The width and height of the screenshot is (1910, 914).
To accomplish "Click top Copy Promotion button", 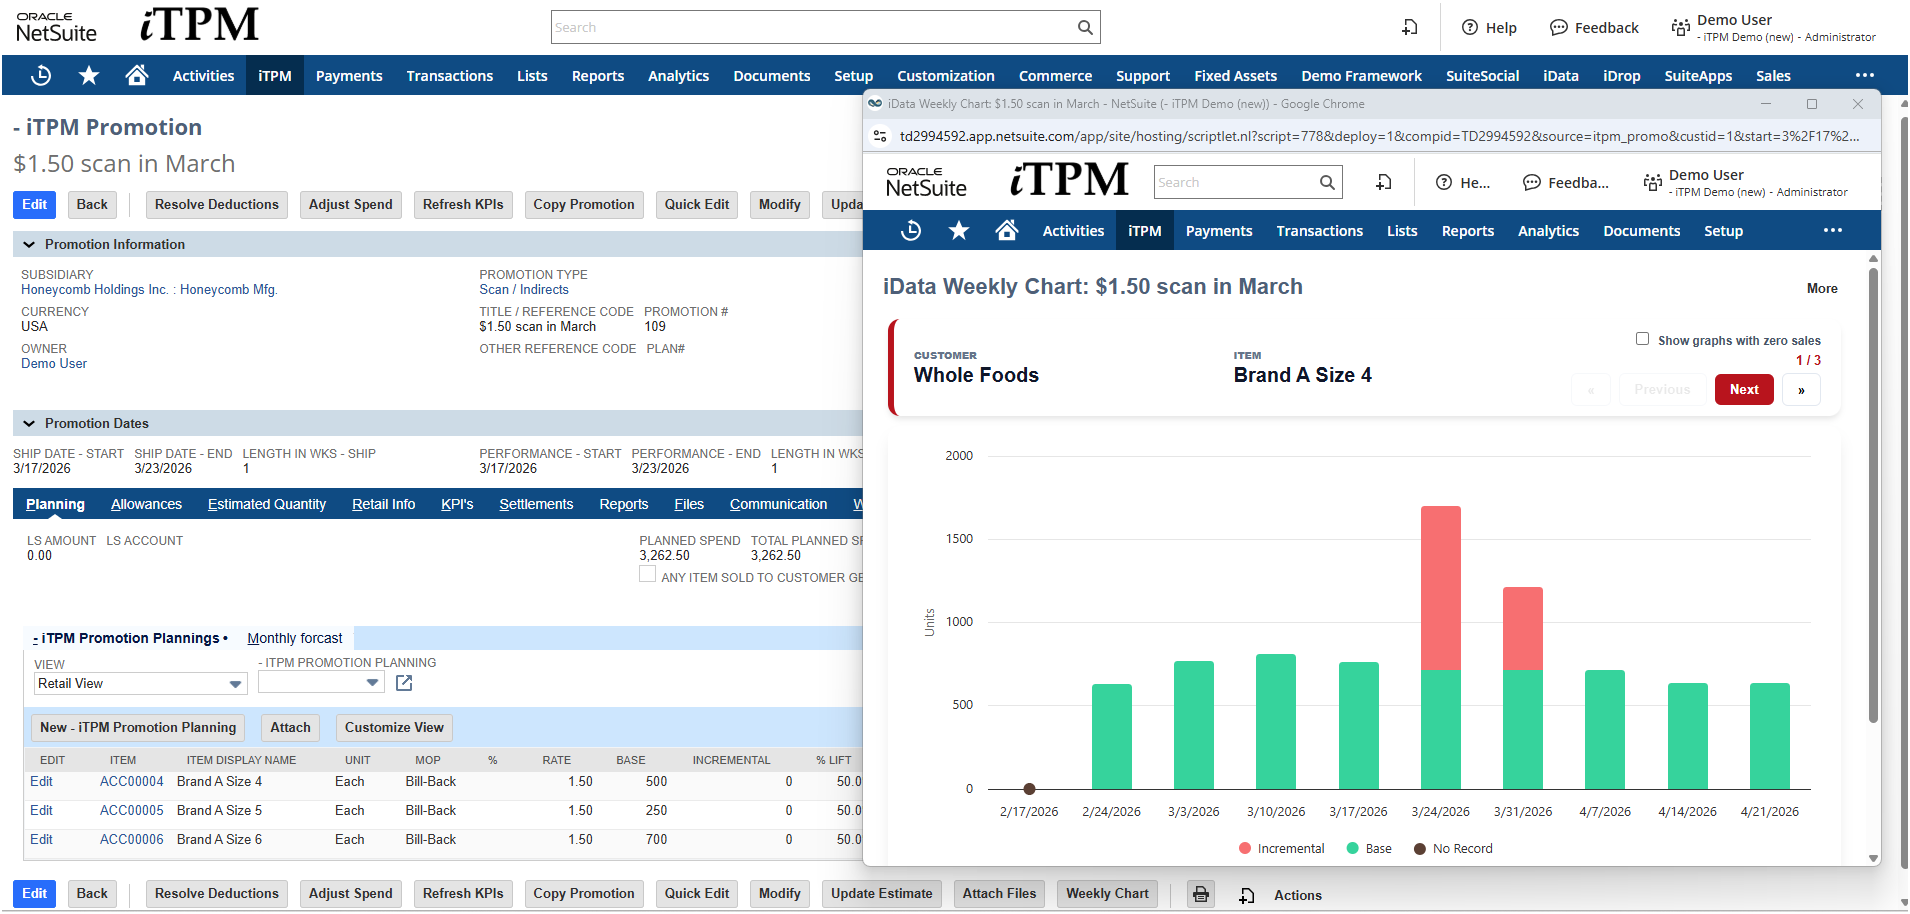I will point(584,204).
